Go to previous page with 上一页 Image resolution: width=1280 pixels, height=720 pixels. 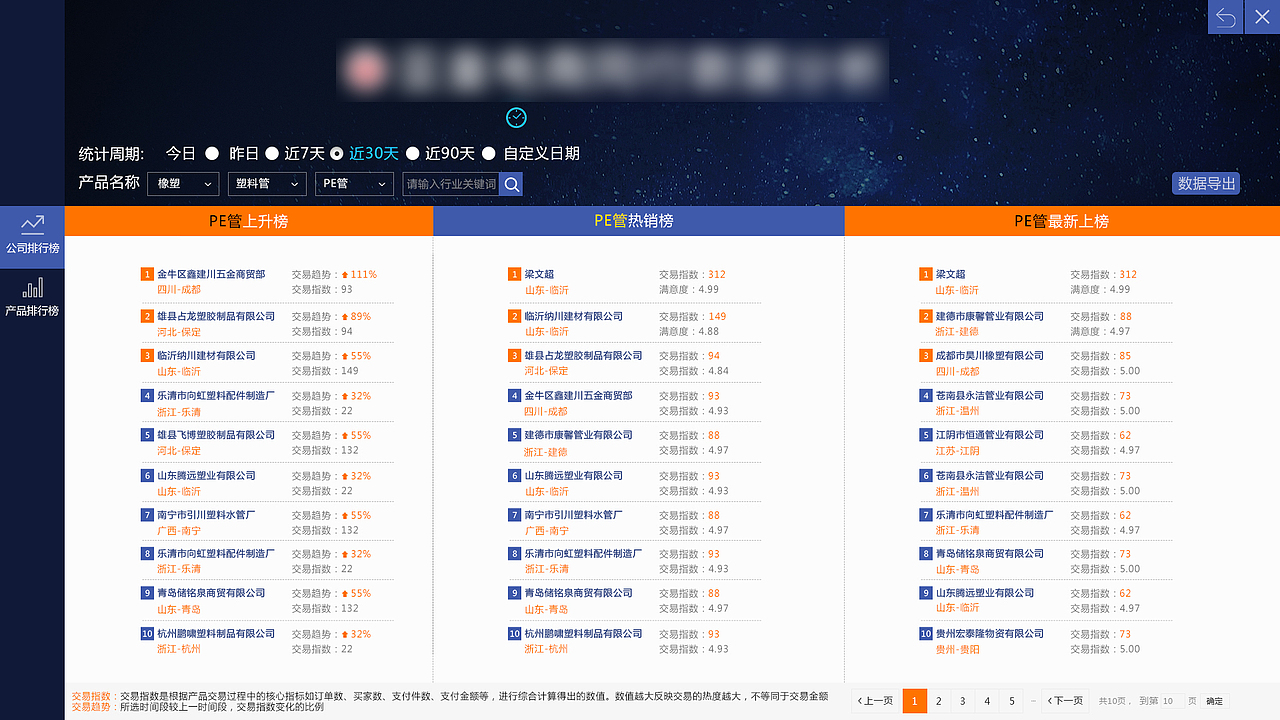click(875, 701)
